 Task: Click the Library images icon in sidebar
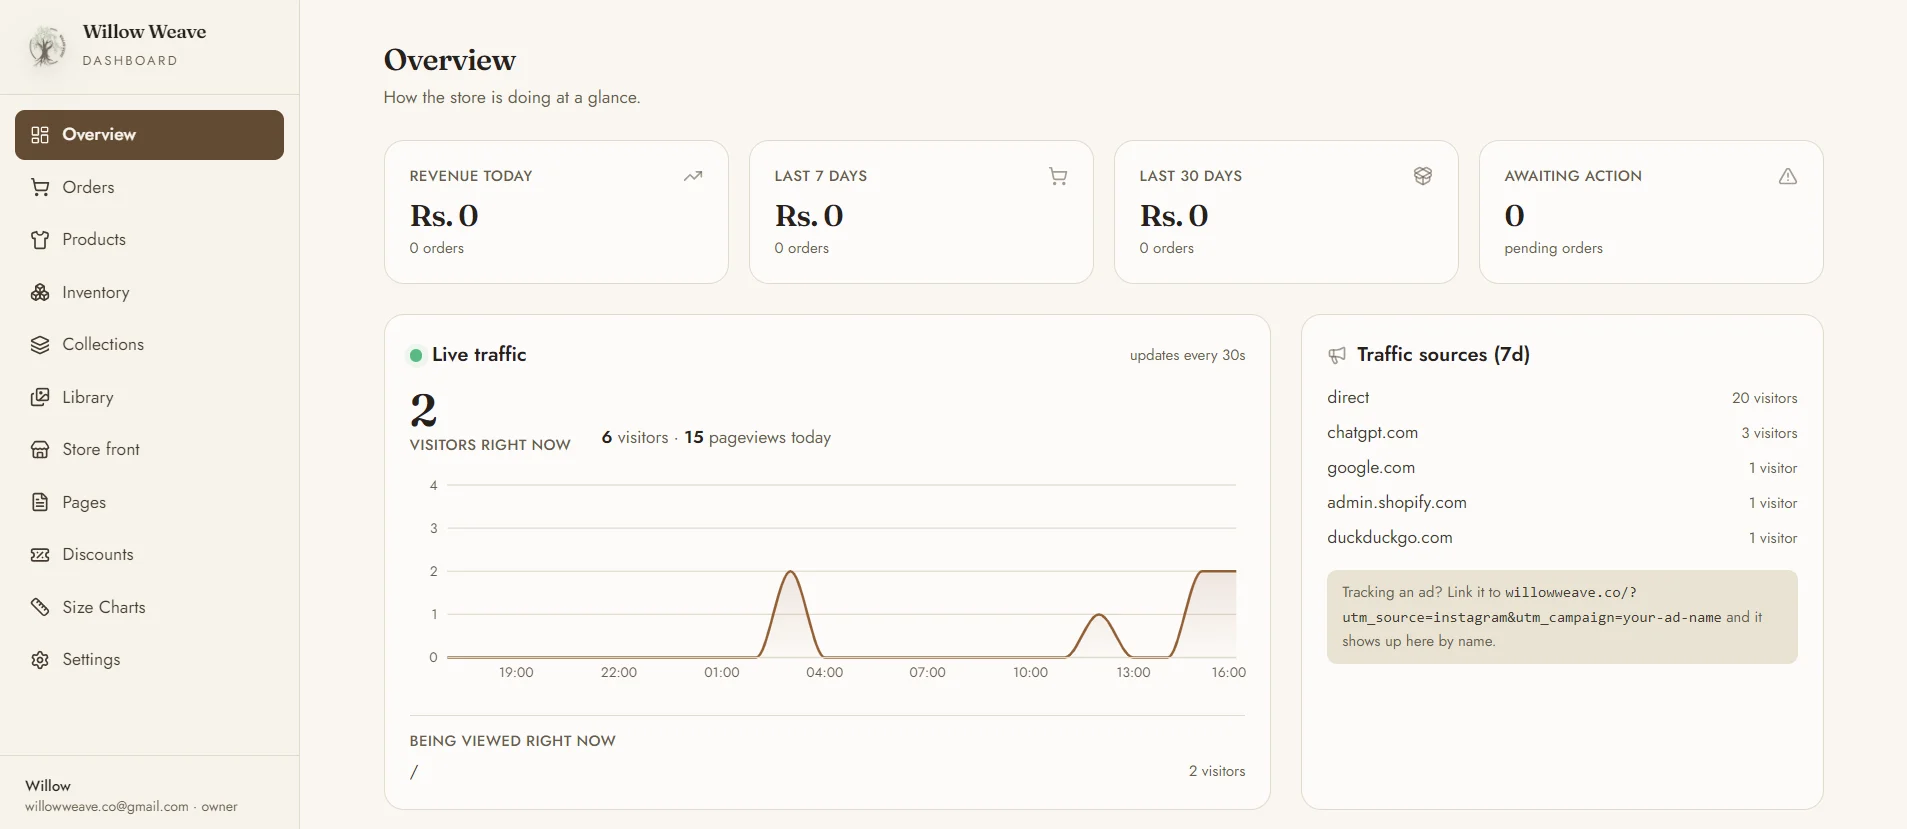point(40,397)
